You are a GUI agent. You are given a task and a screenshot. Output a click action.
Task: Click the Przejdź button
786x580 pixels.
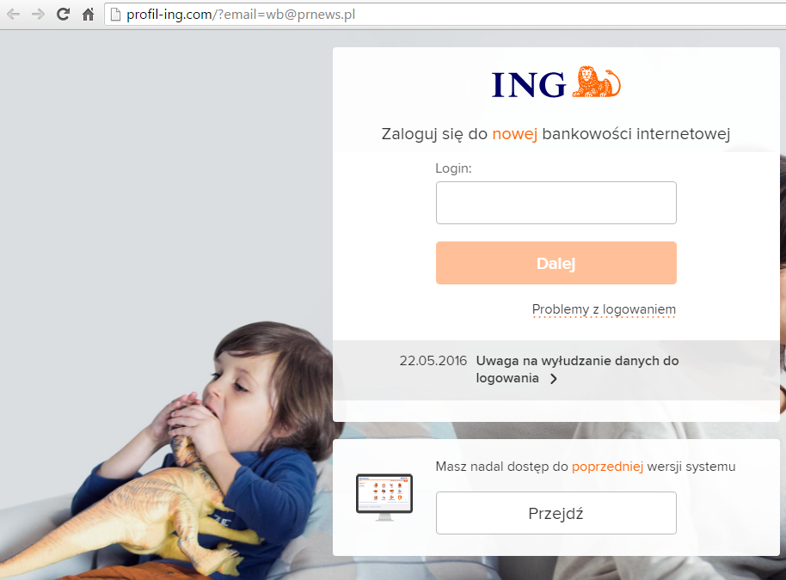point(556,513)
